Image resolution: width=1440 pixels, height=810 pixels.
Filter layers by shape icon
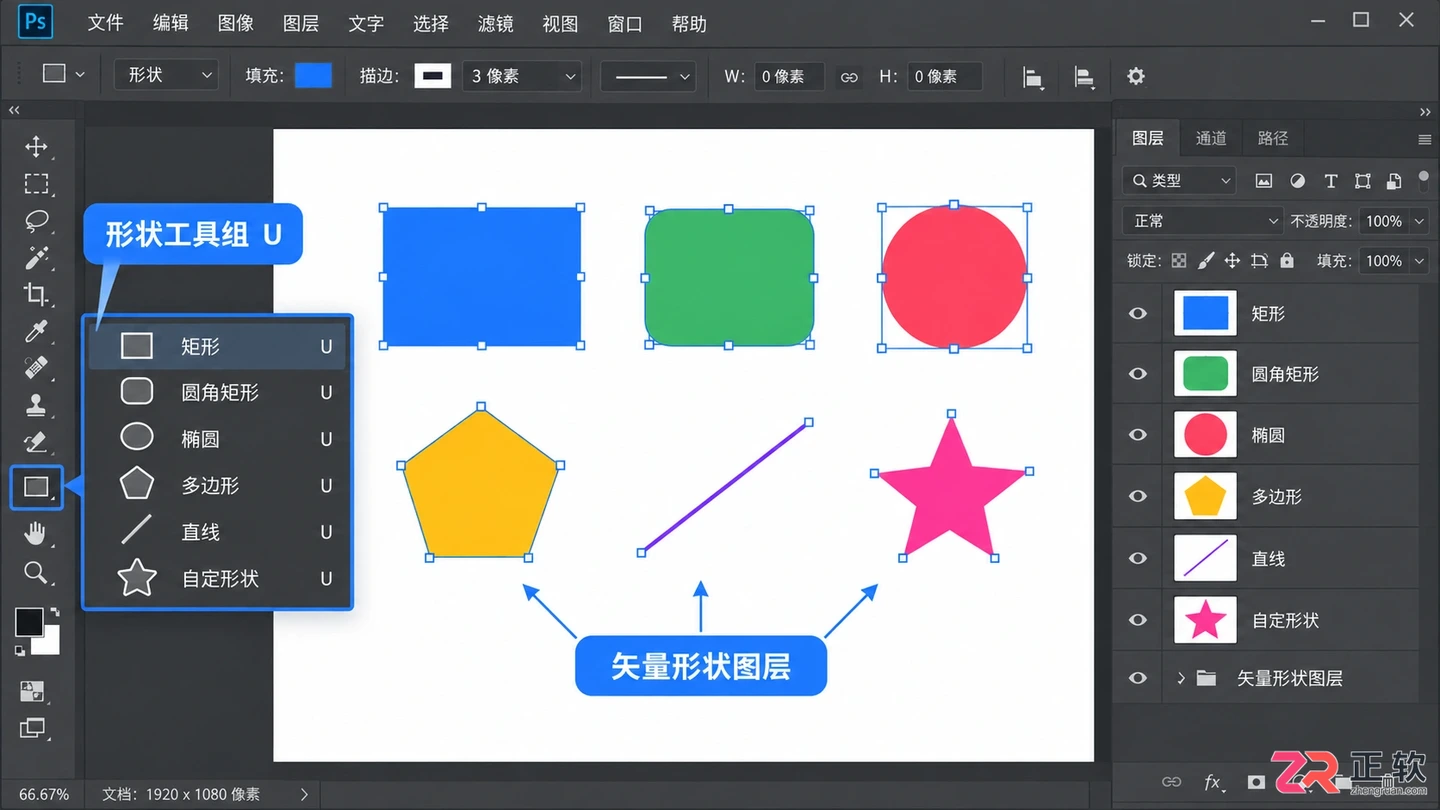click(1362, 181)
